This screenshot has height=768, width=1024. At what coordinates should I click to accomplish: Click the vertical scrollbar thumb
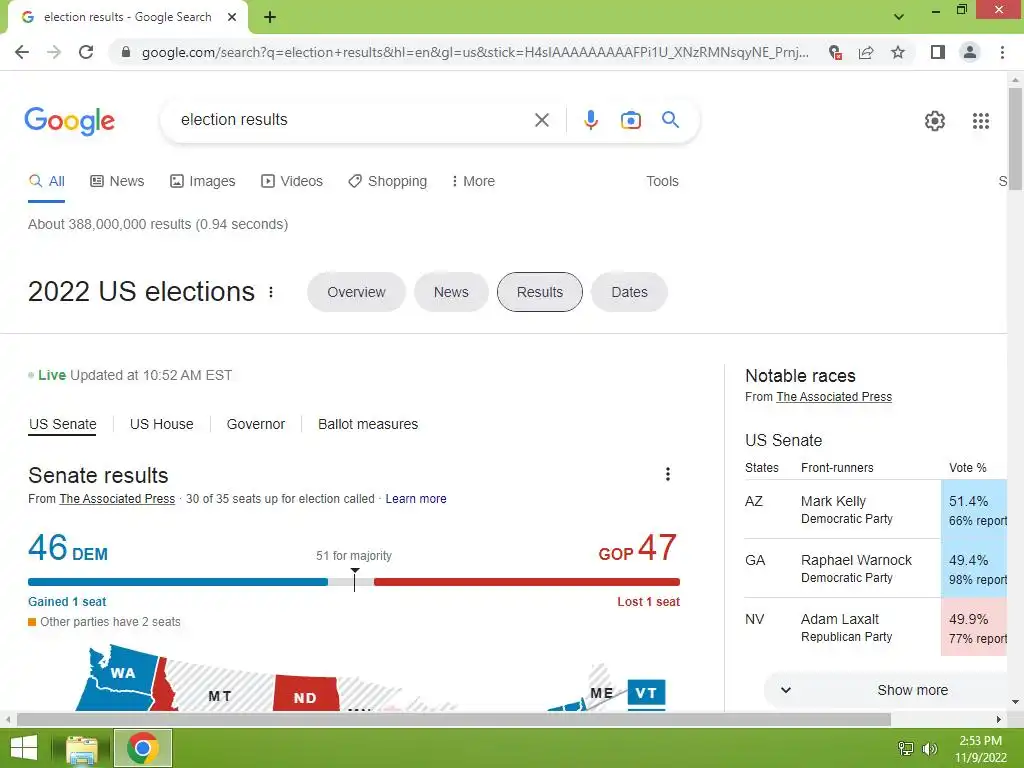click(1015, 138)
